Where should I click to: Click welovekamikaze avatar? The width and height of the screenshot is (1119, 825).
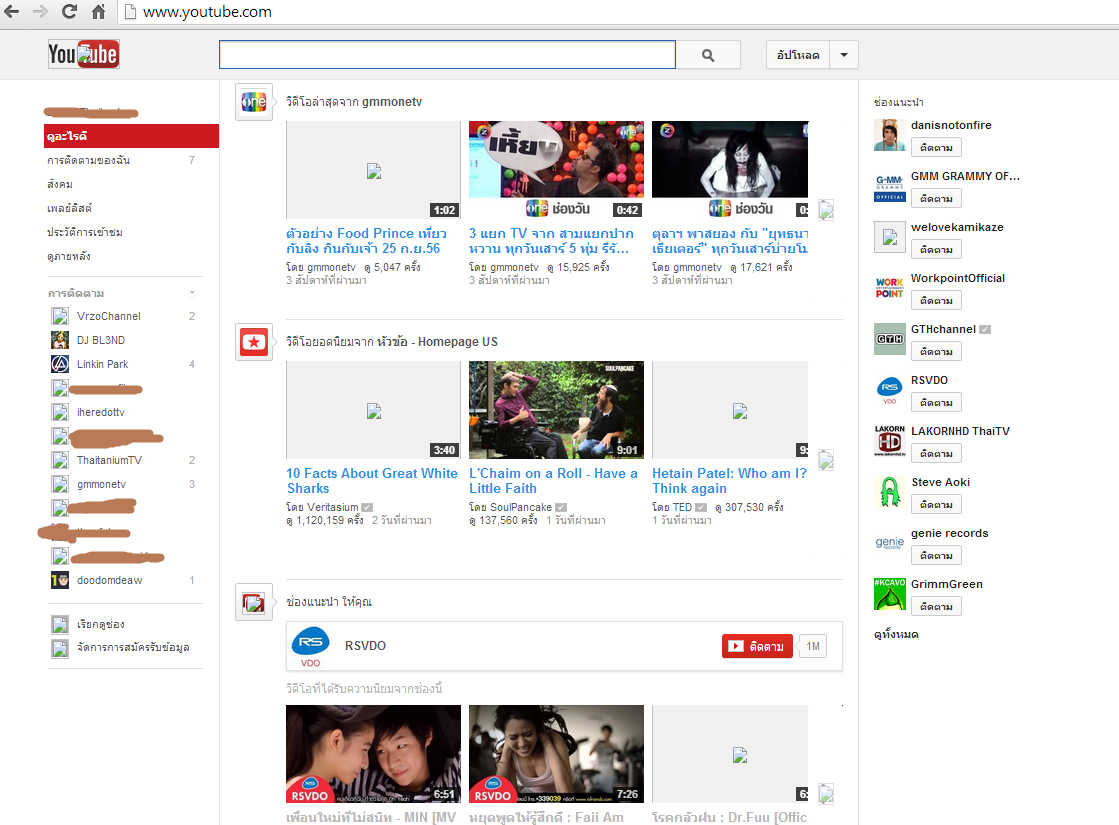[x=890, y=238]
